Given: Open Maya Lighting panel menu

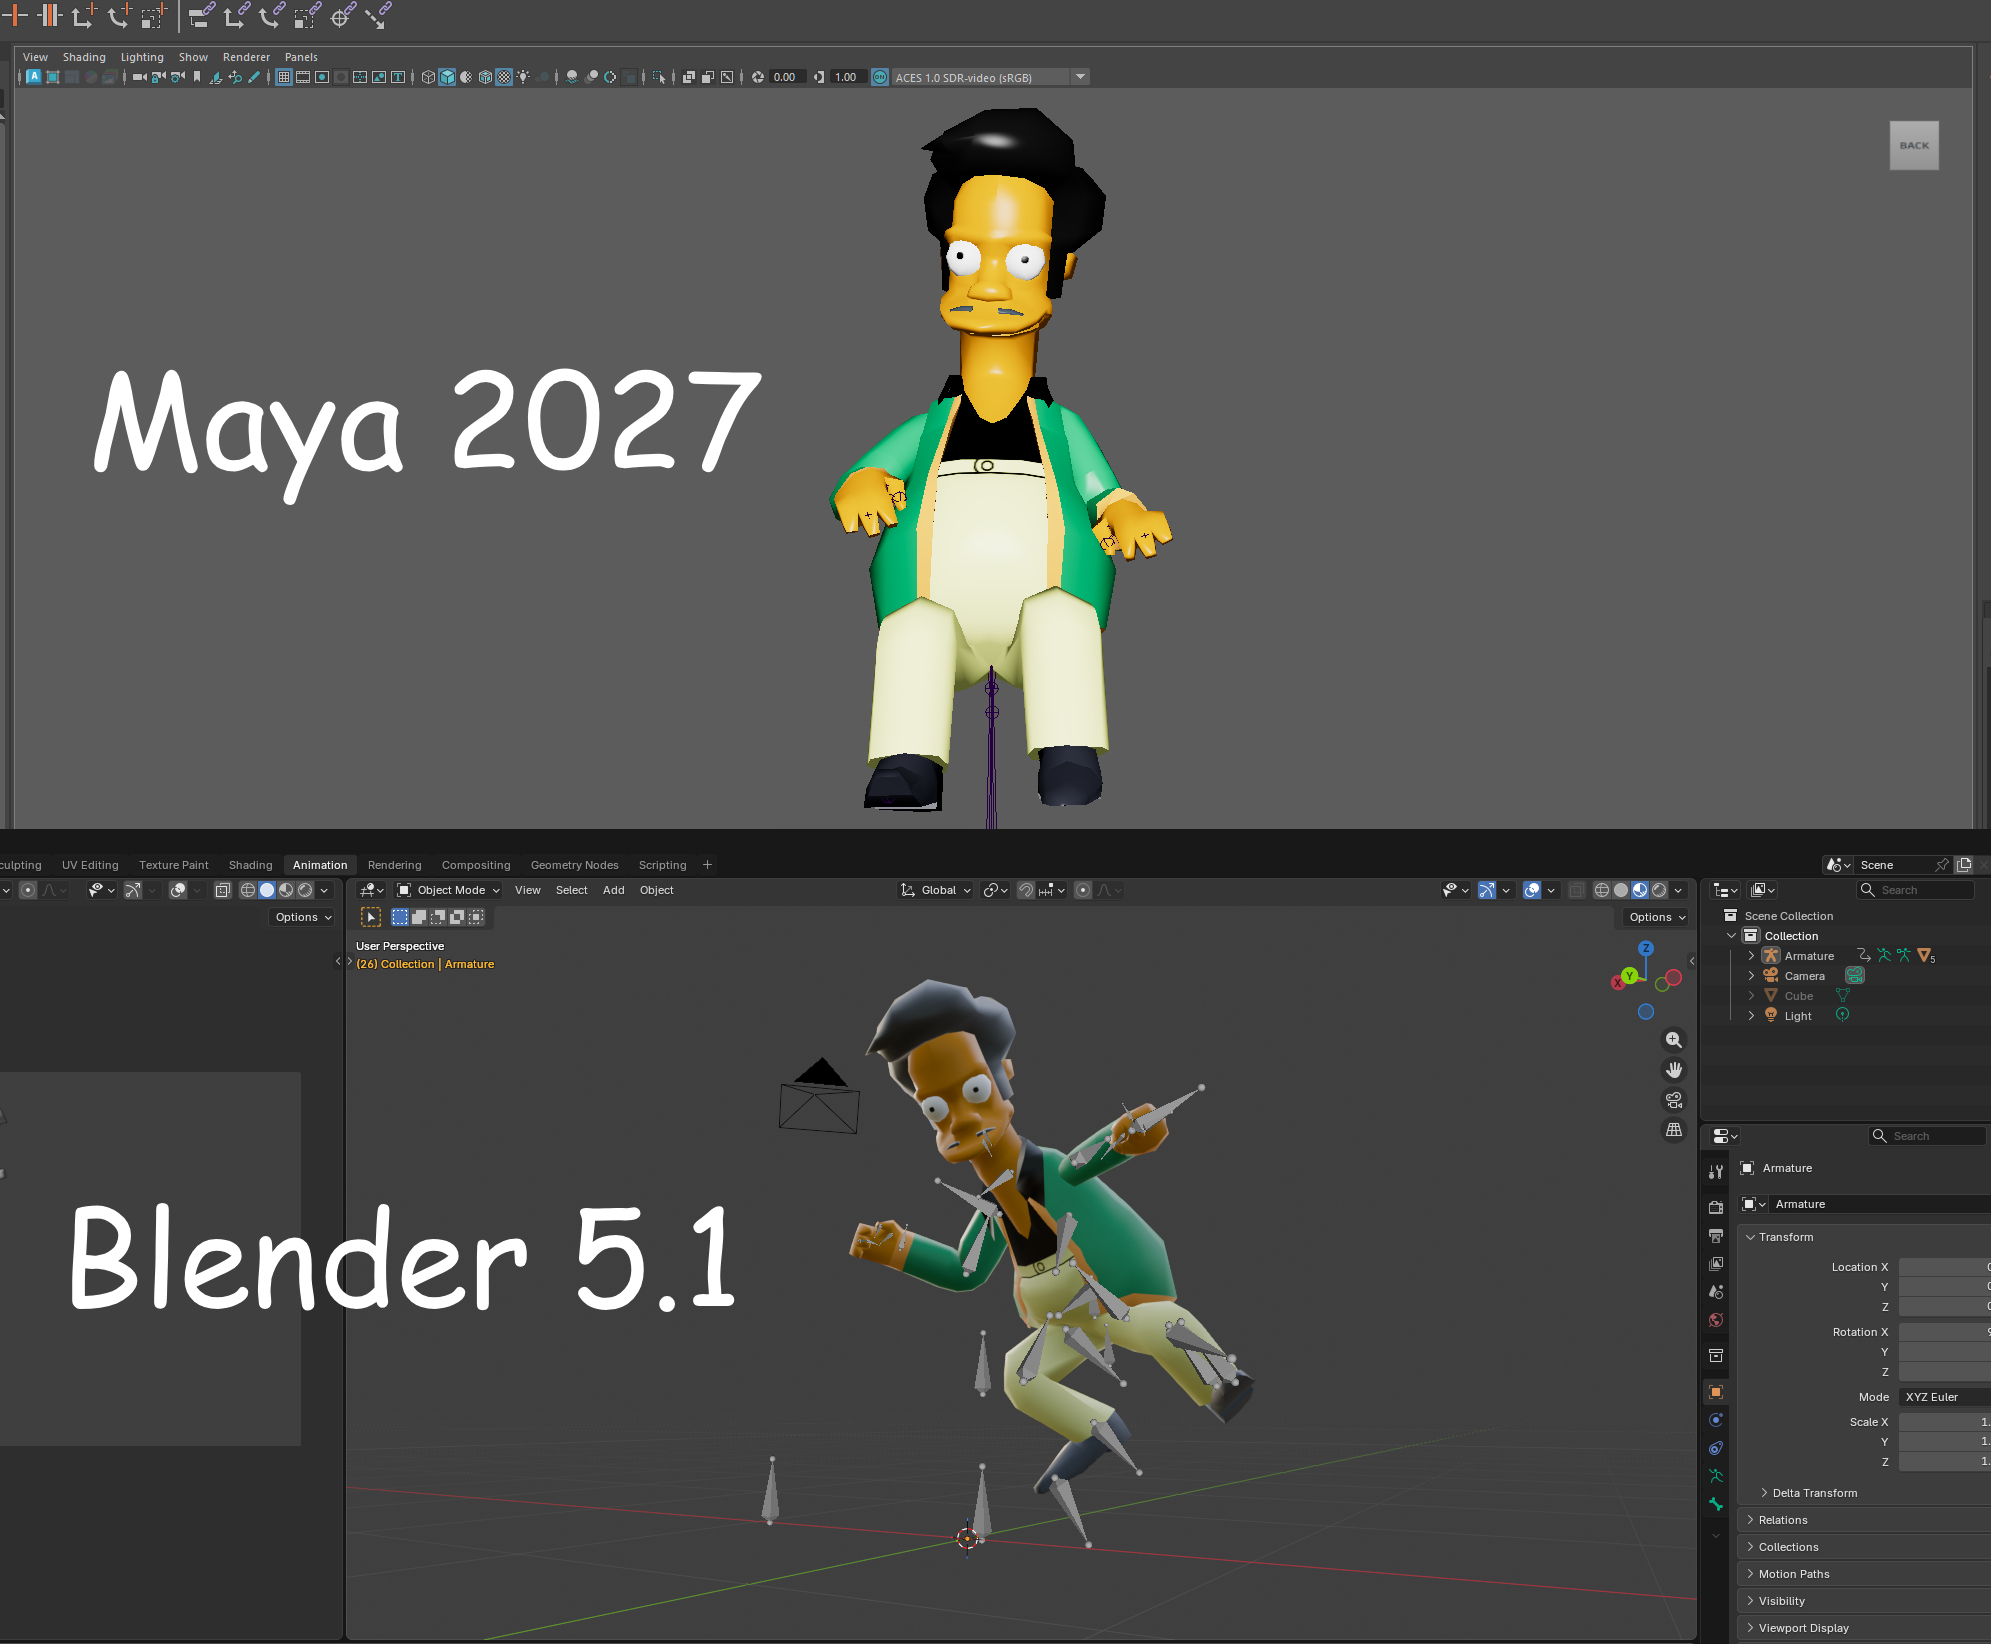Looking at the screenshot, I should point(142,57).
